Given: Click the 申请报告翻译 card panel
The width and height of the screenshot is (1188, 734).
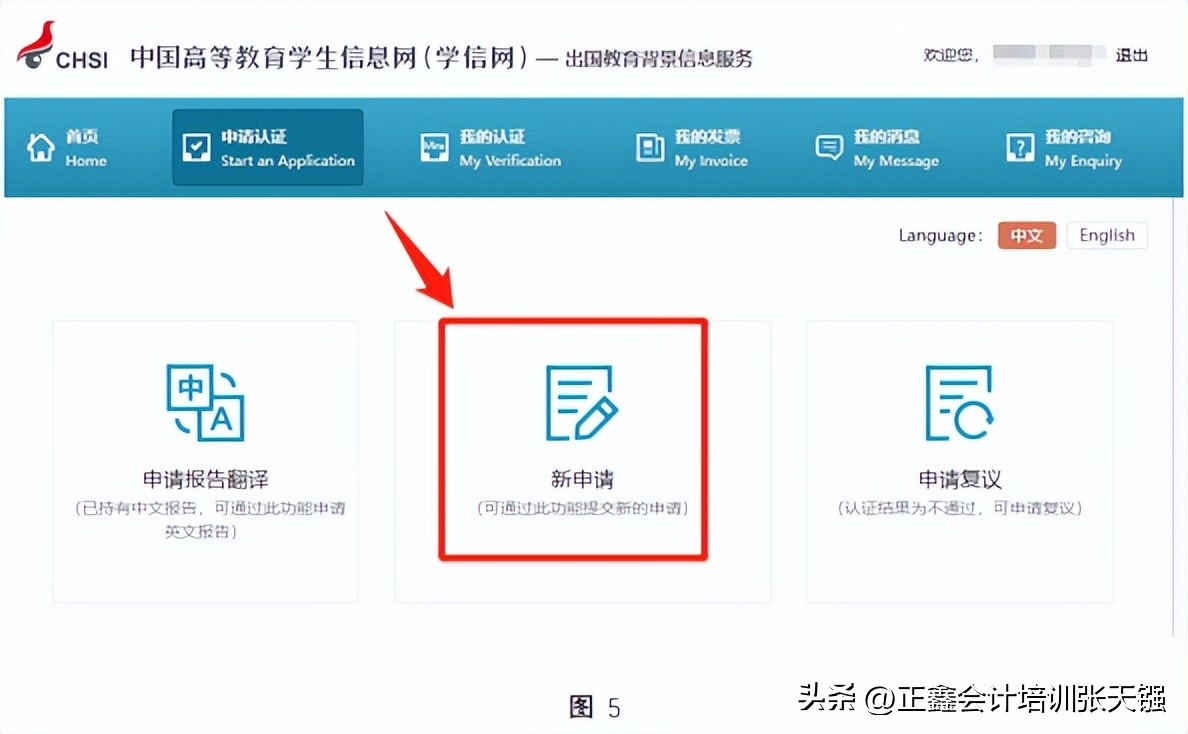Looking at the screenshot, I should [207, 460].
